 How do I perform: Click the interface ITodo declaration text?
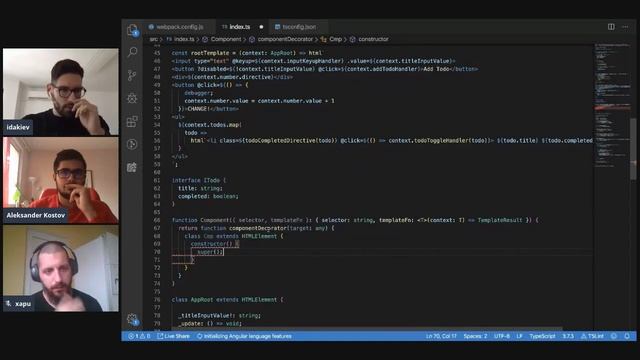point(198,180)
